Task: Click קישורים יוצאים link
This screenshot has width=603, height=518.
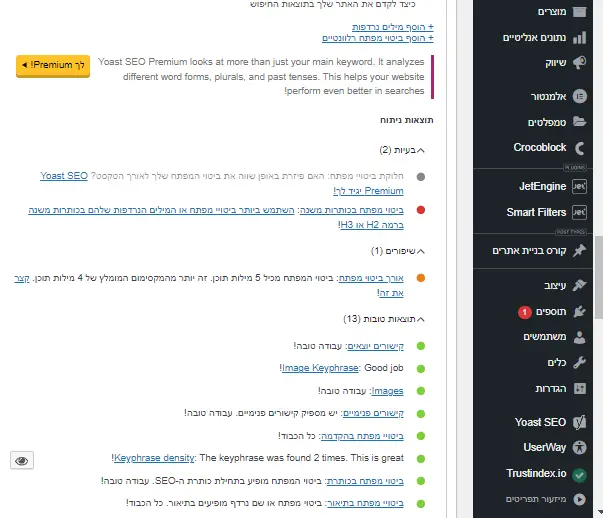Action: tap(375, 346)
